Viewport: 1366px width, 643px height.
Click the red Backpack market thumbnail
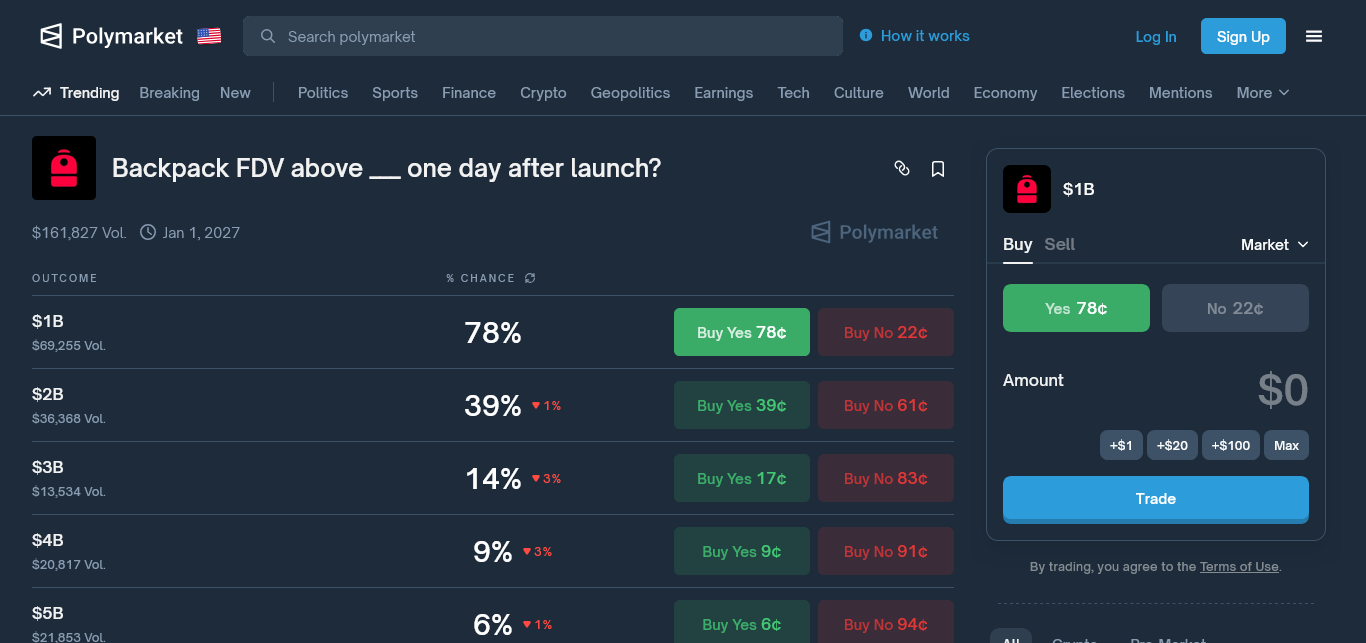[x=64, y=168]
